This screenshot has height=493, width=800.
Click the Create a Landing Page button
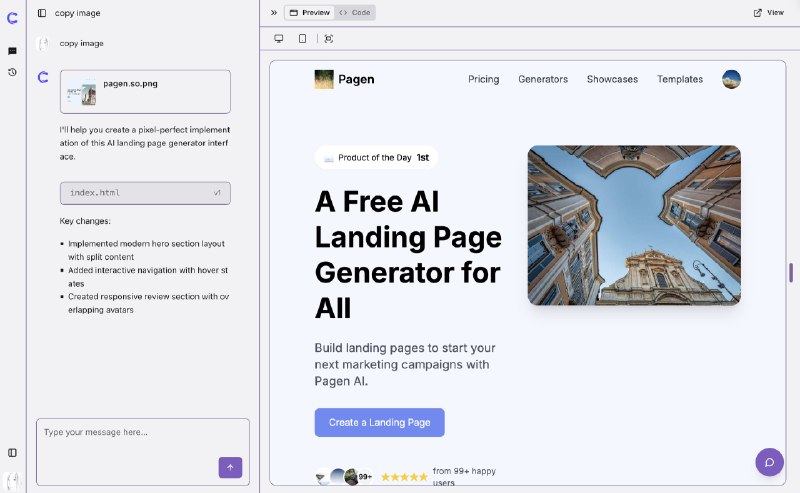[x=379, y=423]
